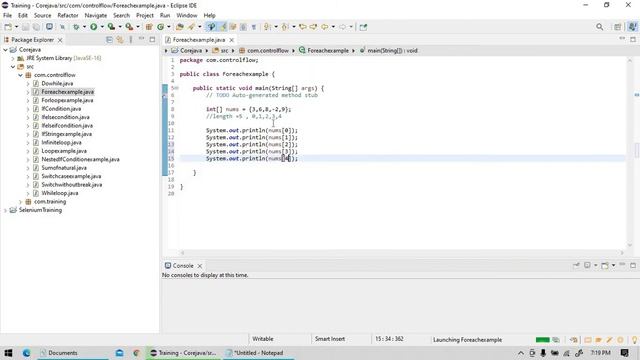The width and height of the screenshot is (640, 360).
Task: Click the External Tools run icon
Action: coord(129,27)
